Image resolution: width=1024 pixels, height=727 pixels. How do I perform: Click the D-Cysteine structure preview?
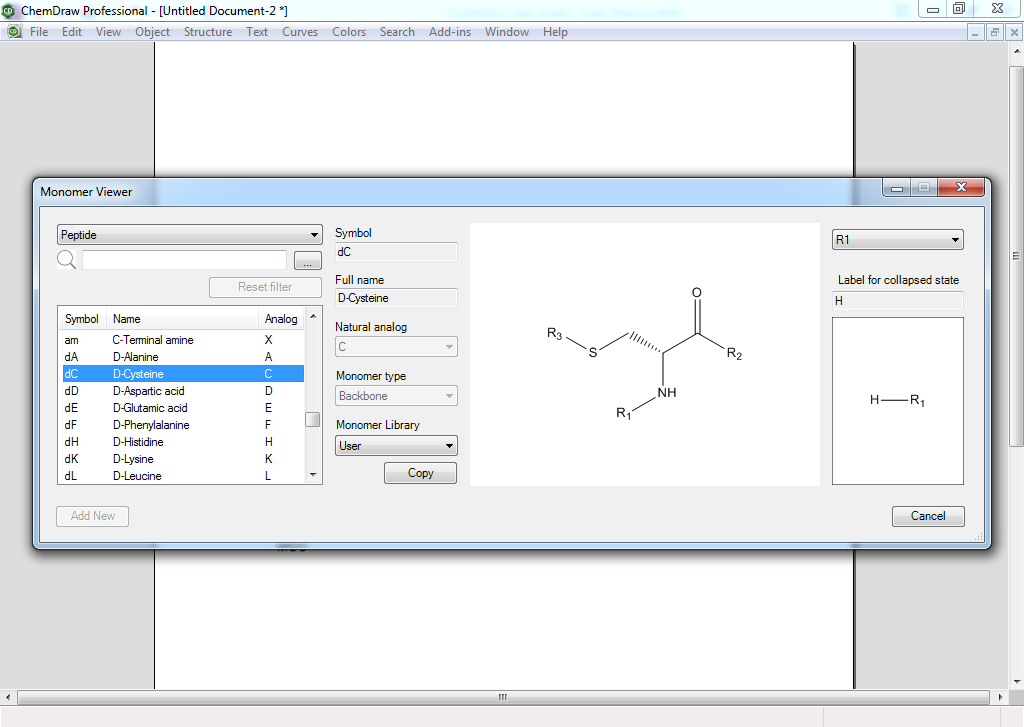tap(645, 354)
